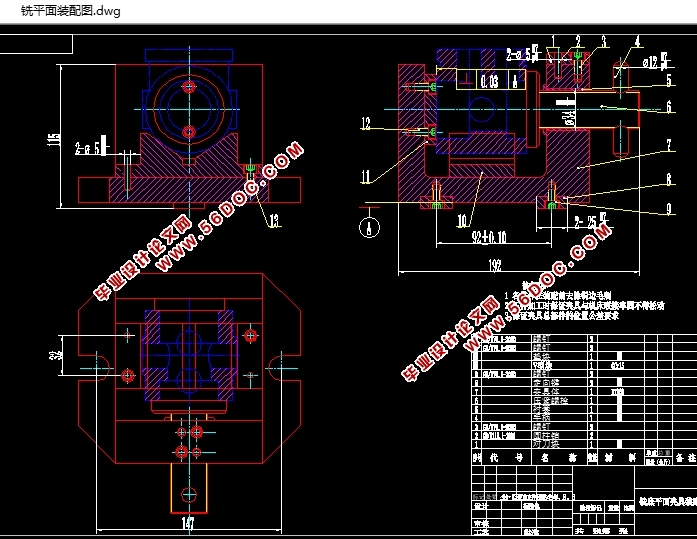697x539 pixels.
Task: Click part balloon number 12
Action: pyautogui.click(x=366, y=124)
